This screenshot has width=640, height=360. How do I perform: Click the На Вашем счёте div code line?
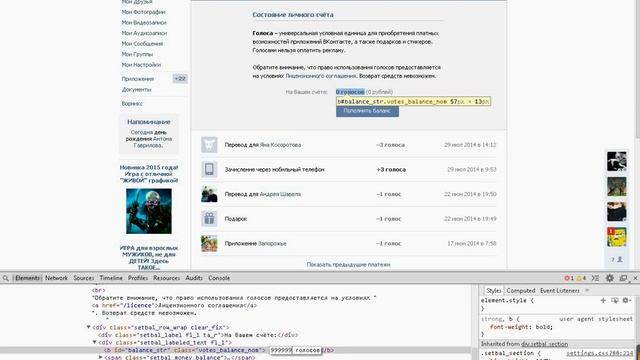[x=198, y=335]
